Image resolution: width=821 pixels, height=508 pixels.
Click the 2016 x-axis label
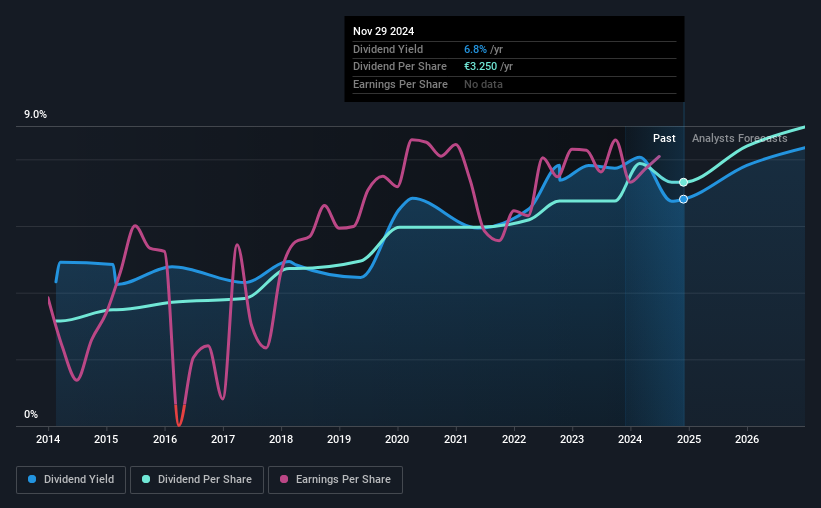(x=165, y=439)
